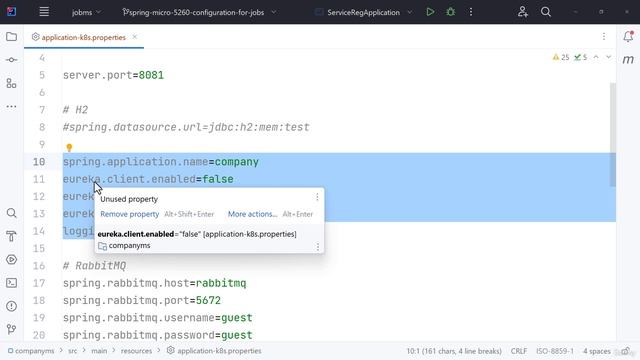
Task: Click src in the breadcrumb bar
Action: click(x=72, y=351)
